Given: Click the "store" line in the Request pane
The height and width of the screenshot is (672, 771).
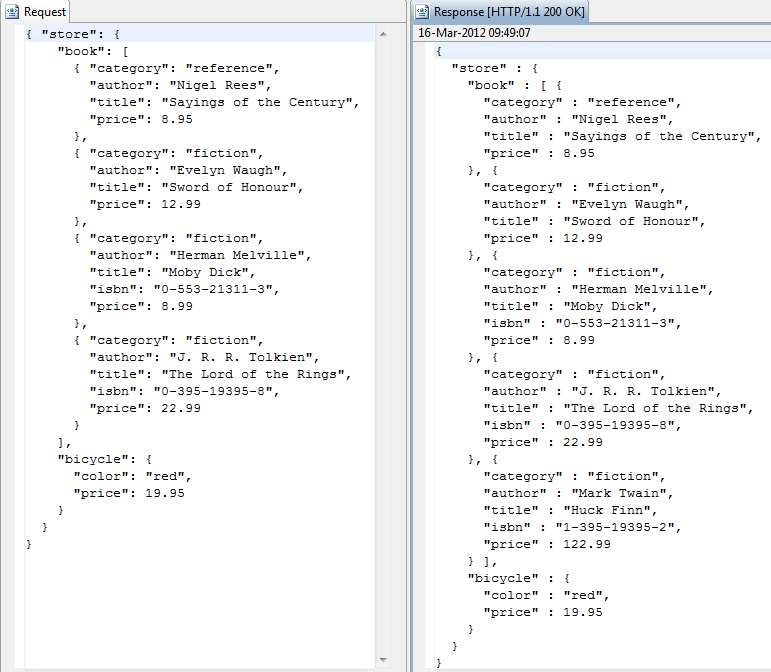Looking at the screenshot, I should click(x=73, y=34).
